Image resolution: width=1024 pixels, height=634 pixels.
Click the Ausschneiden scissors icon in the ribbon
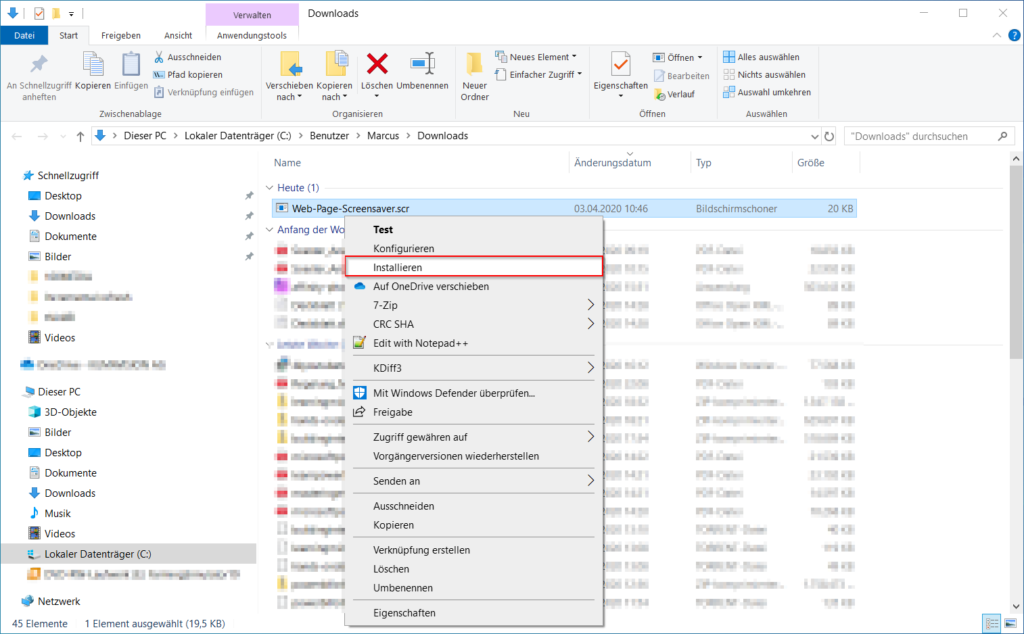point(159,57)
